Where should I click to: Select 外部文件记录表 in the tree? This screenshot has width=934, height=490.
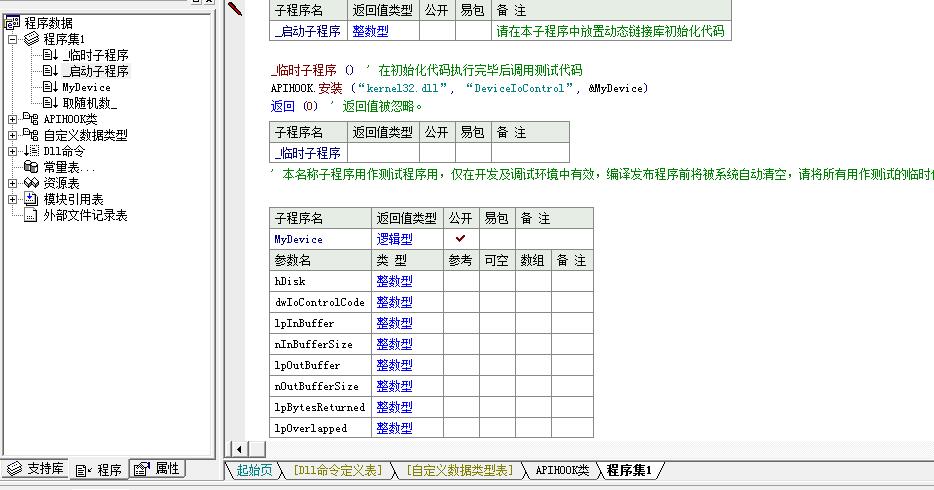[x=85, y=216]
